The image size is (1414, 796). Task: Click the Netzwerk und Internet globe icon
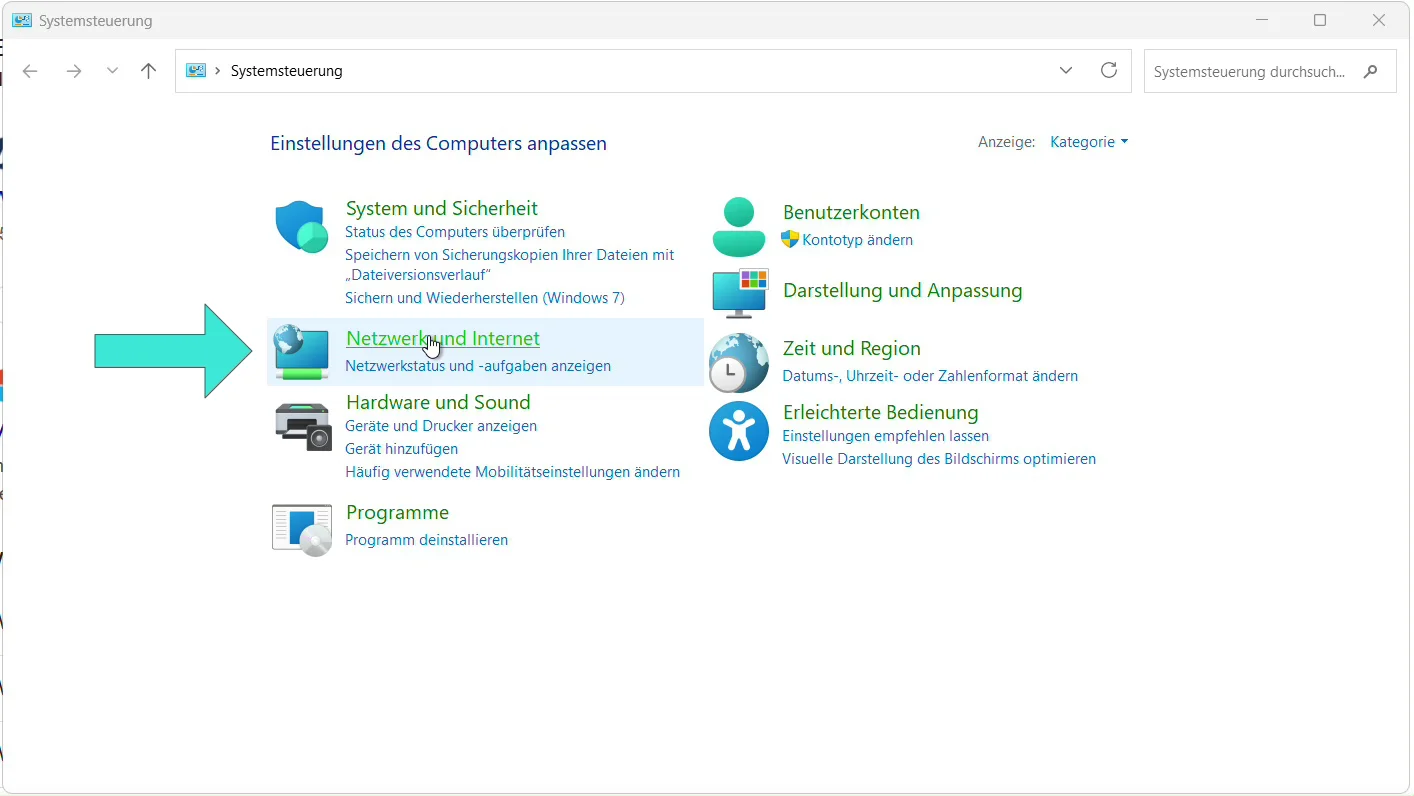pos(302,352)
